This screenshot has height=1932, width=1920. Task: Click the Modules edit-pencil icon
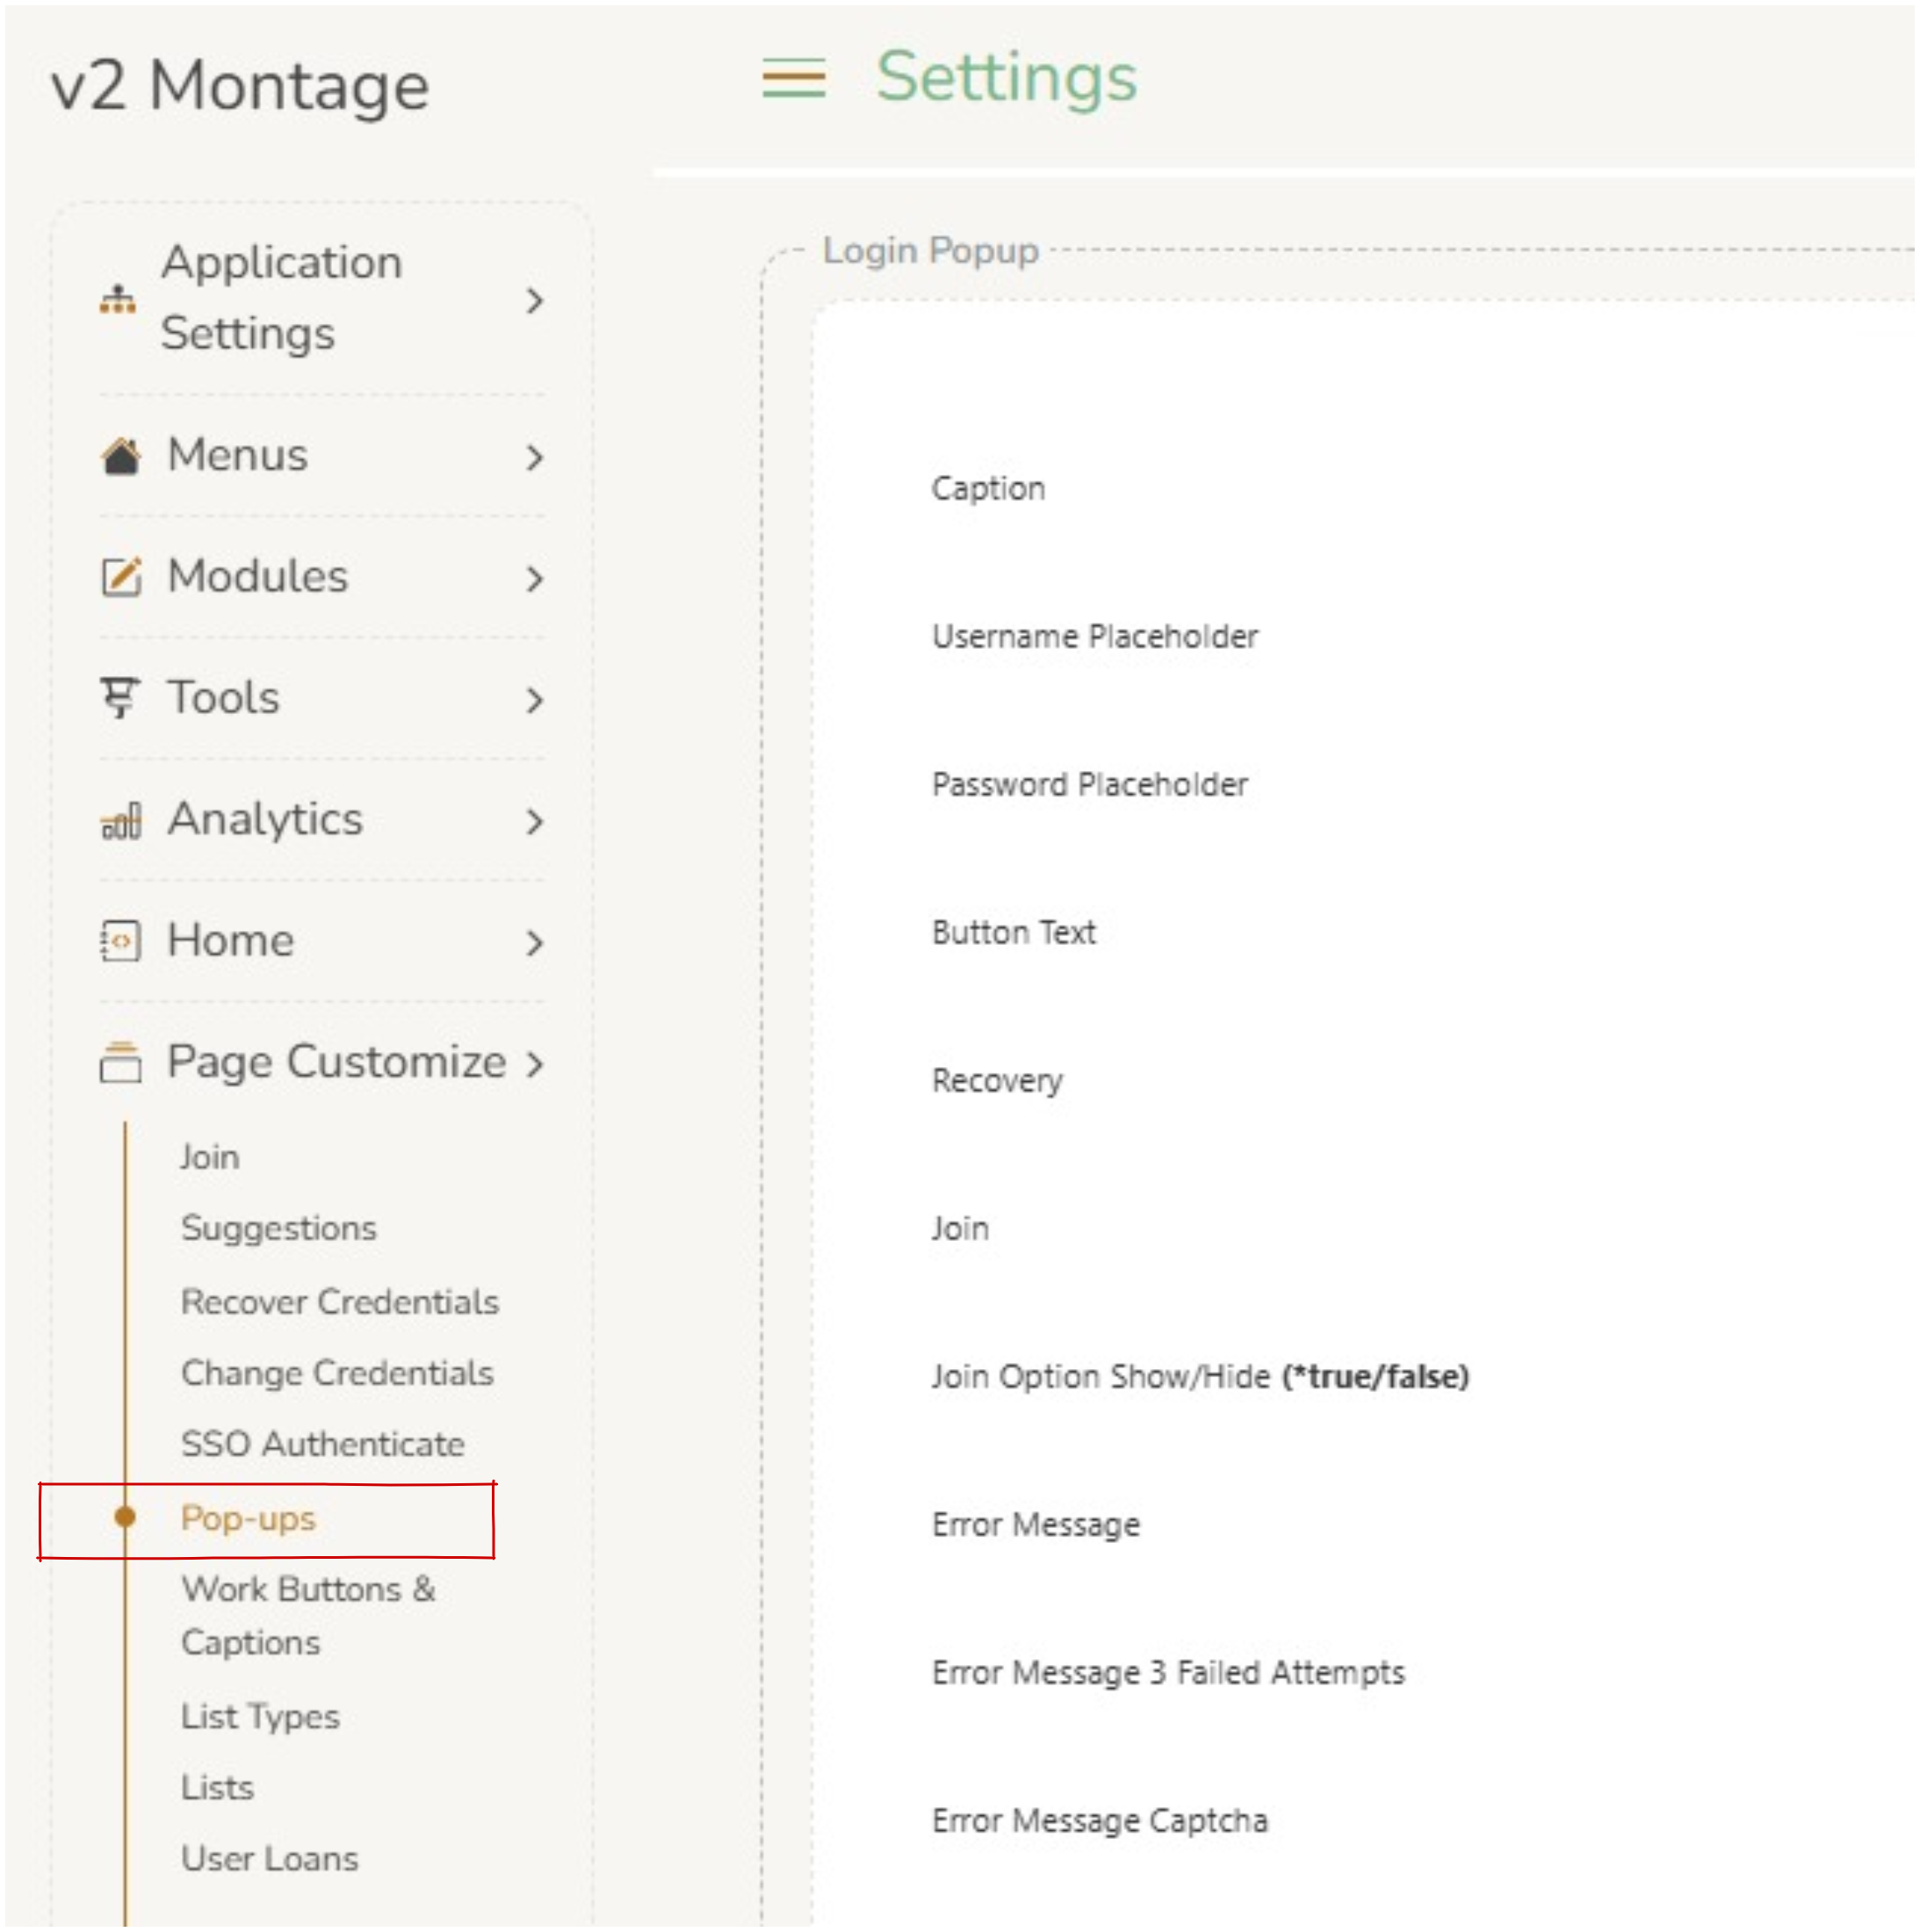[x=121, y=577]
